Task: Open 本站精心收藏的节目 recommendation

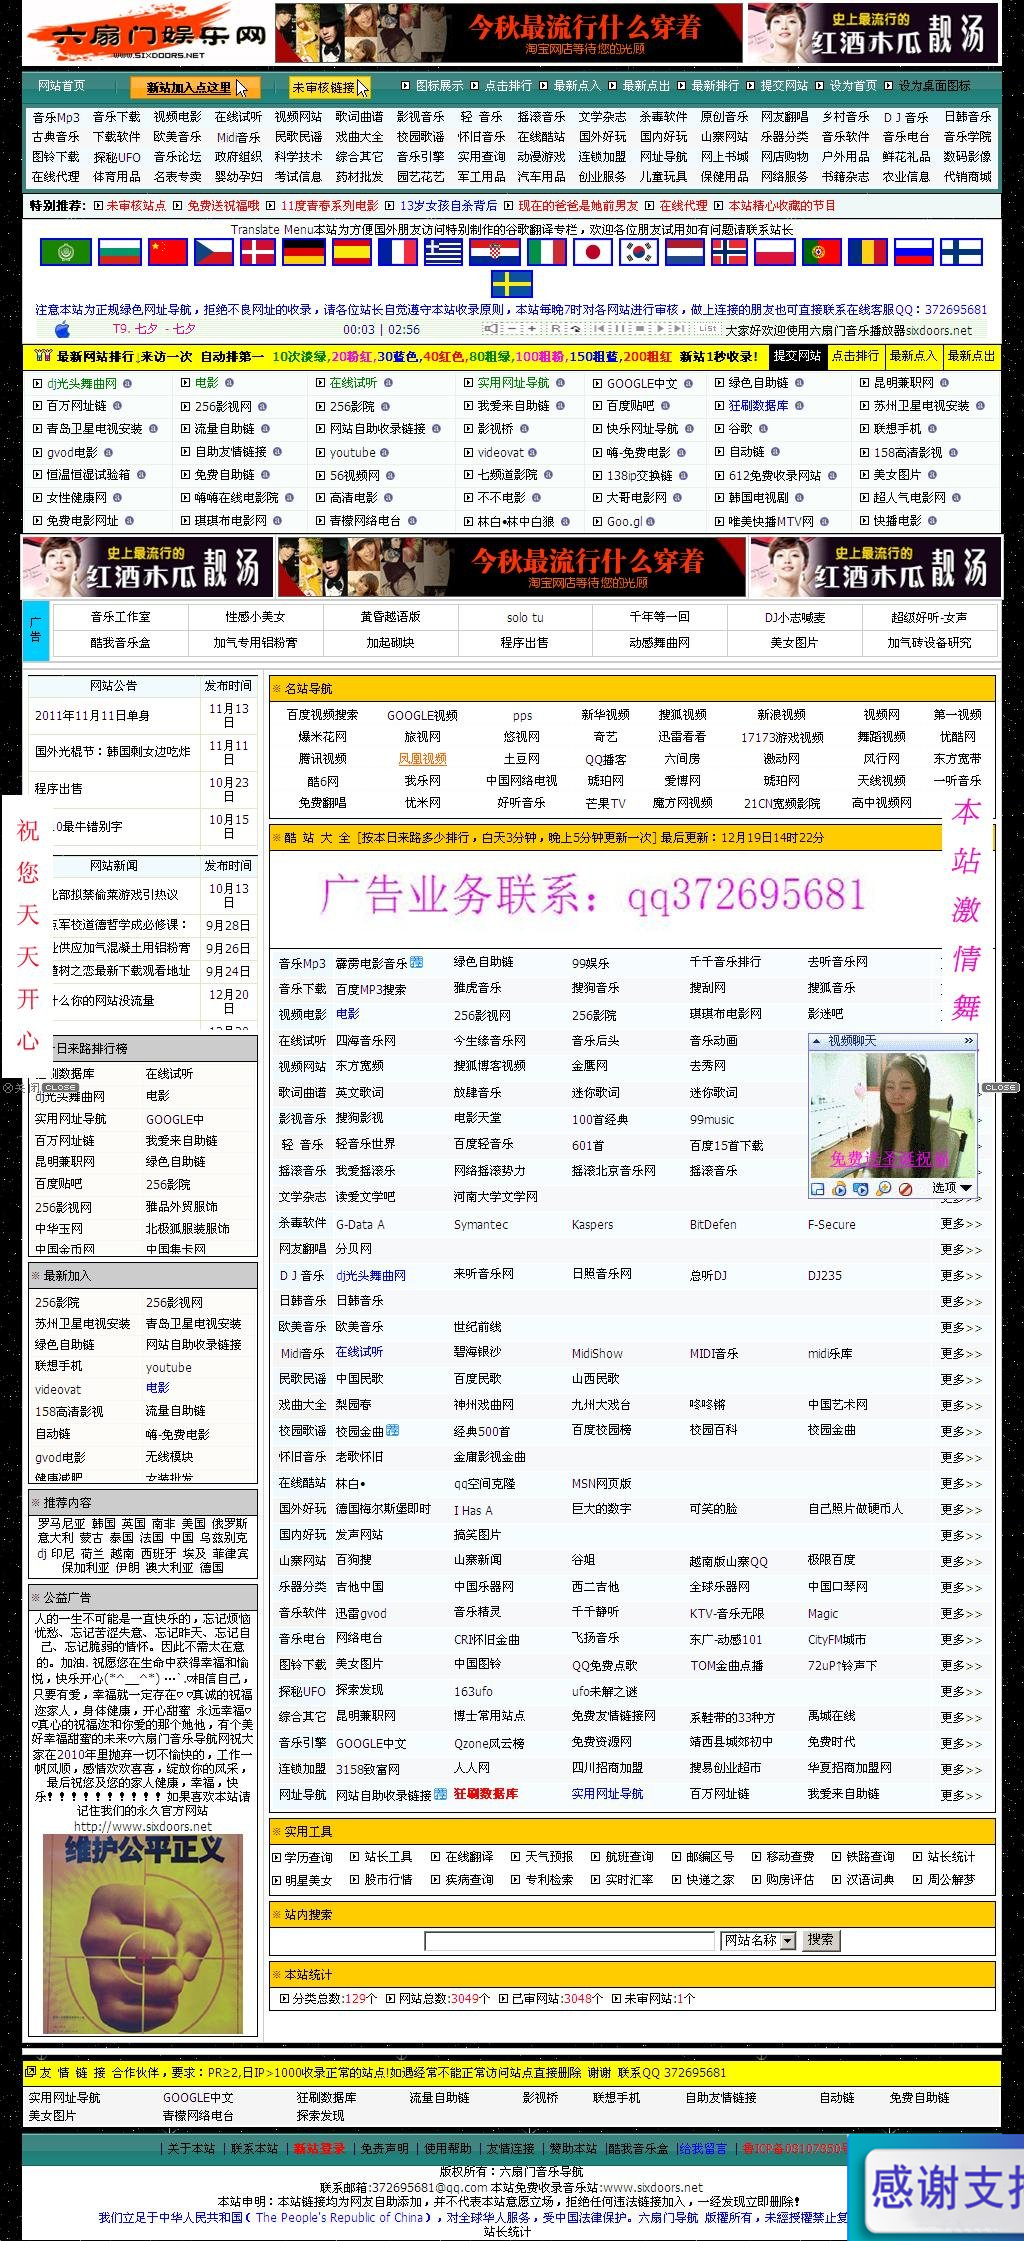Action: point(782,206)
